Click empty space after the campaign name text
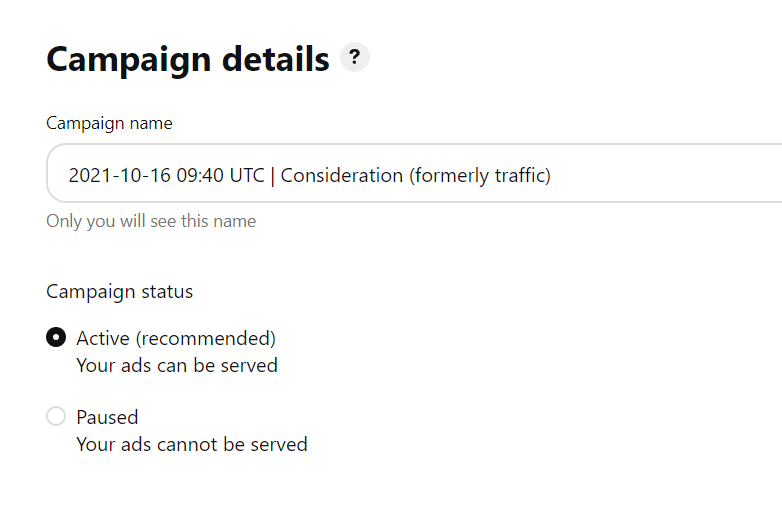This screenshot has height=511, width=782. (x=663, y=175)
